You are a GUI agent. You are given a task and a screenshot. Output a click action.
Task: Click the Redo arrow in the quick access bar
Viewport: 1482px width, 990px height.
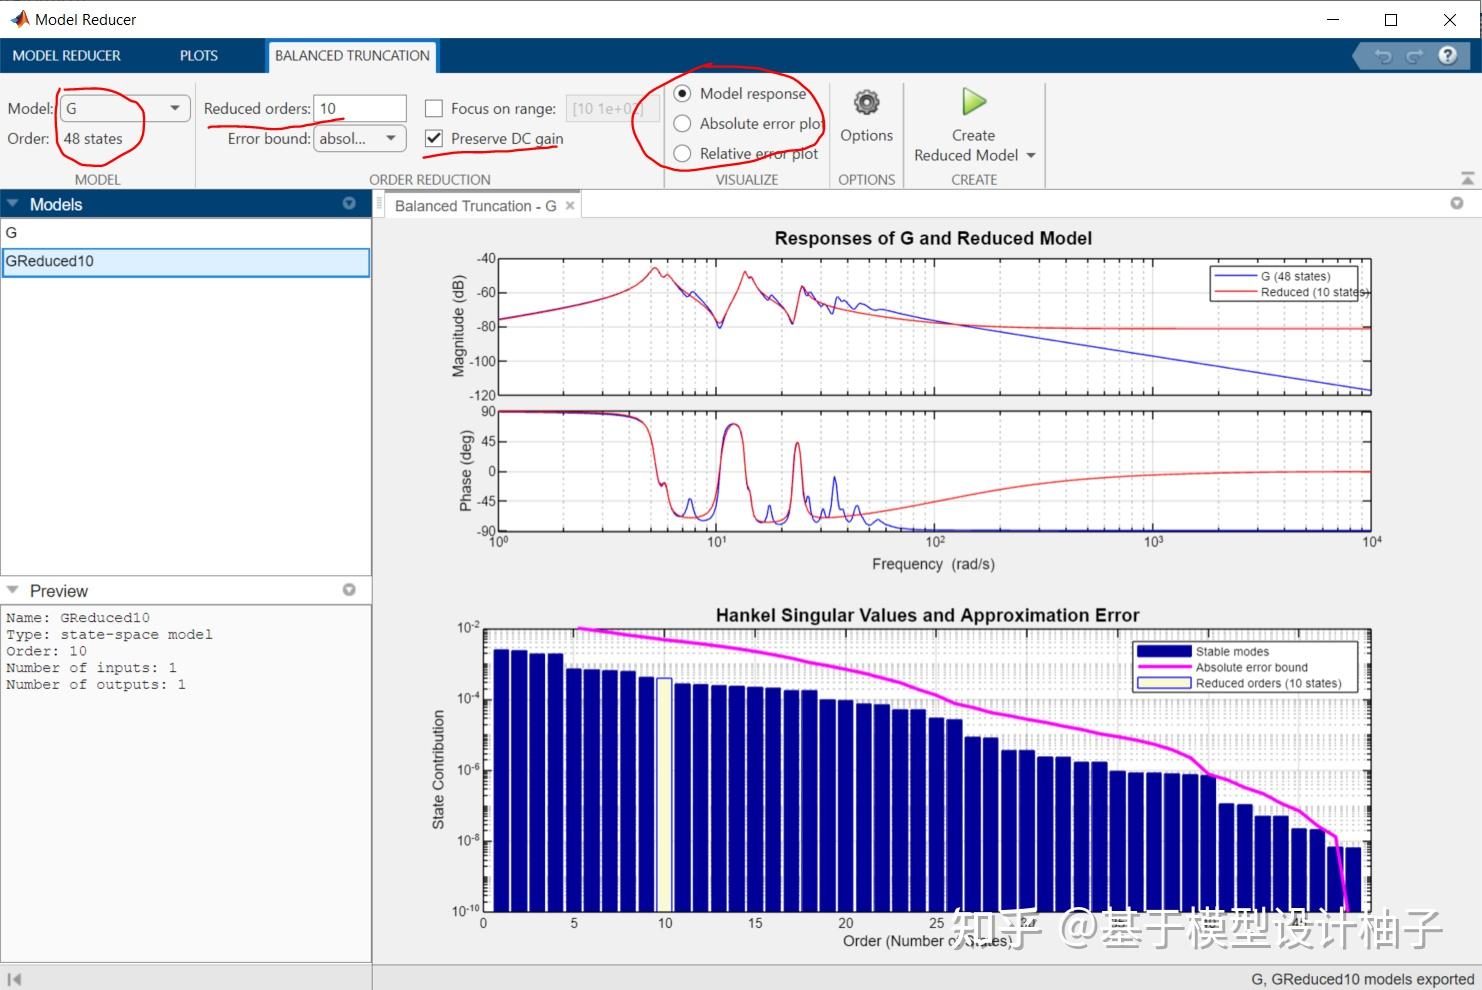click(x=1413, y=56)
